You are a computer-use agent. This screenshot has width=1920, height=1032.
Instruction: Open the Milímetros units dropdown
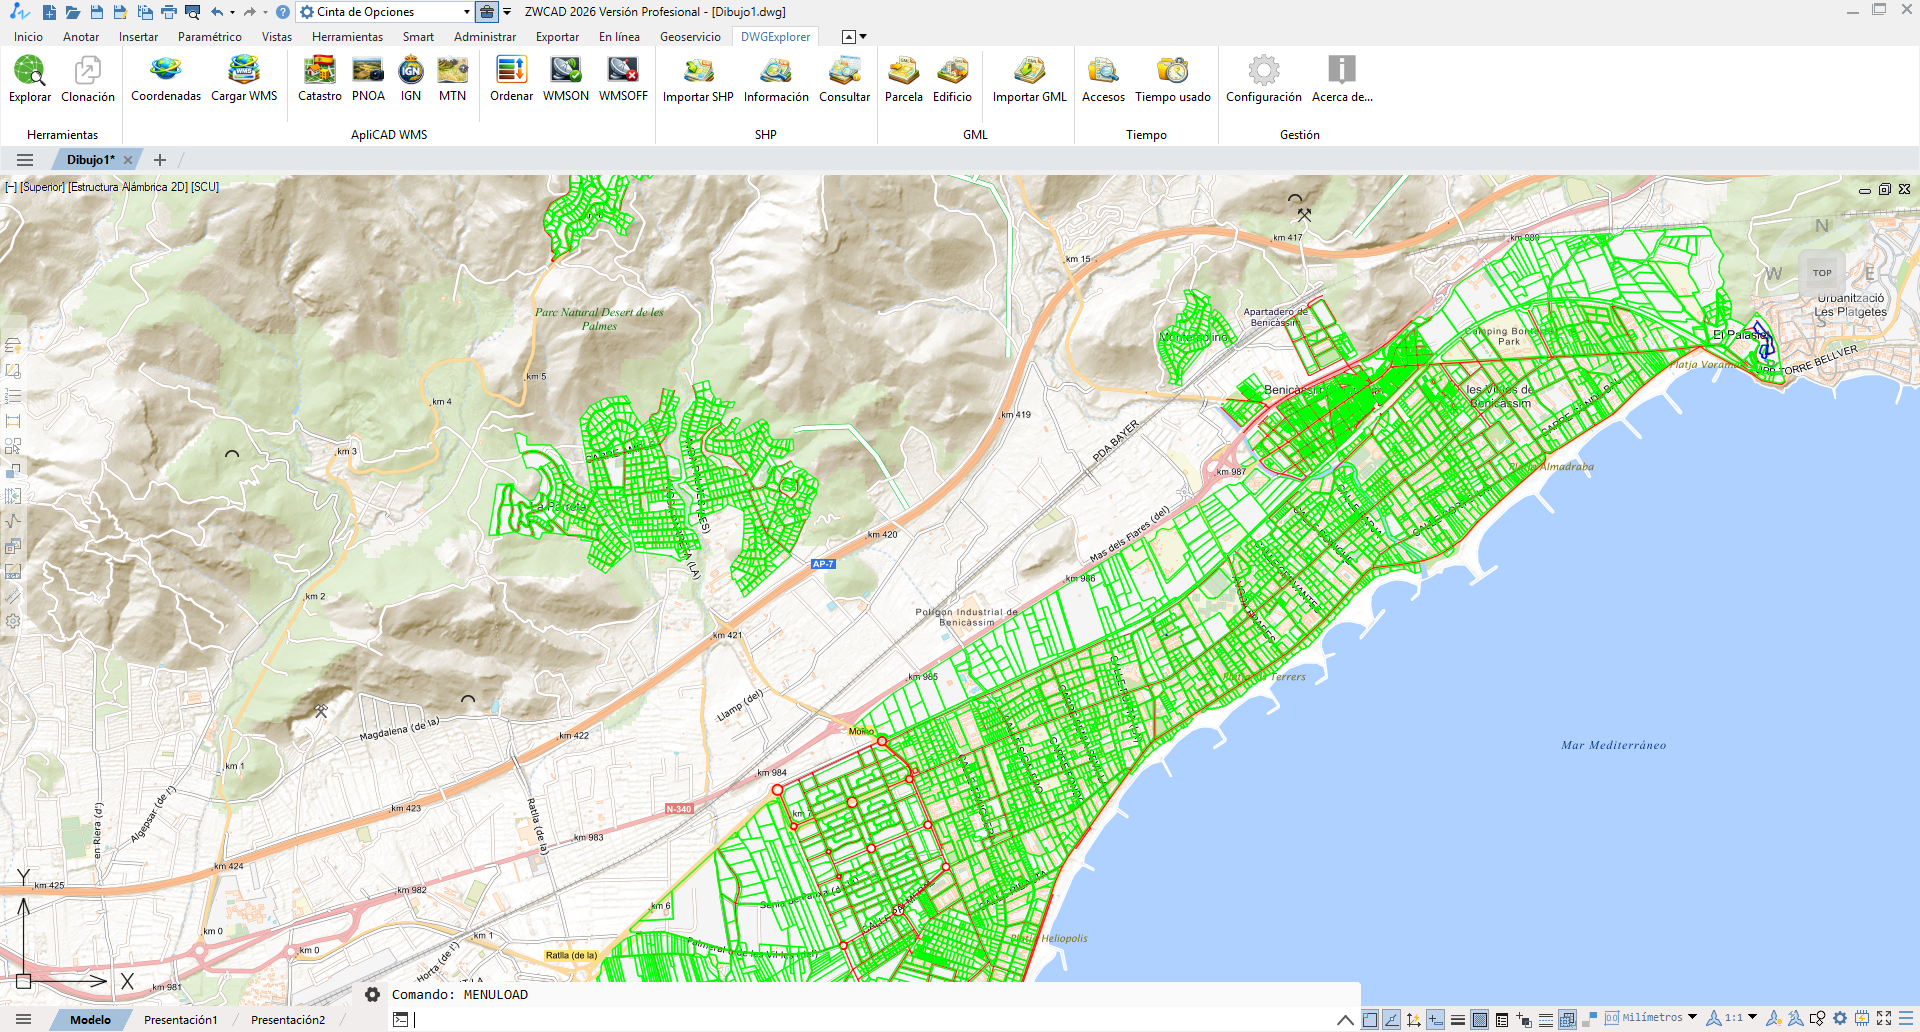(1647, 1019)
